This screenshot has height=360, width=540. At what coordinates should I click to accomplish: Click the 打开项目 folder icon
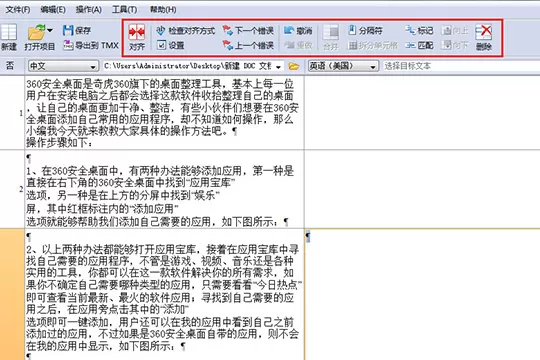pyautogui.click(x=37, y=32)
